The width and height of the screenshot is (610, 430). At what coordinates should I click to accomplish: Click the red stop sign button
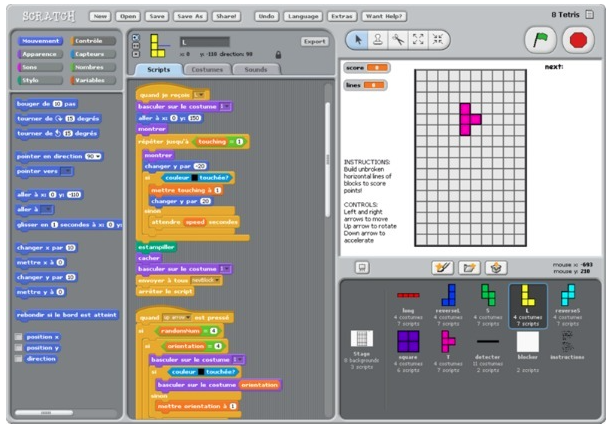(578, 40)
